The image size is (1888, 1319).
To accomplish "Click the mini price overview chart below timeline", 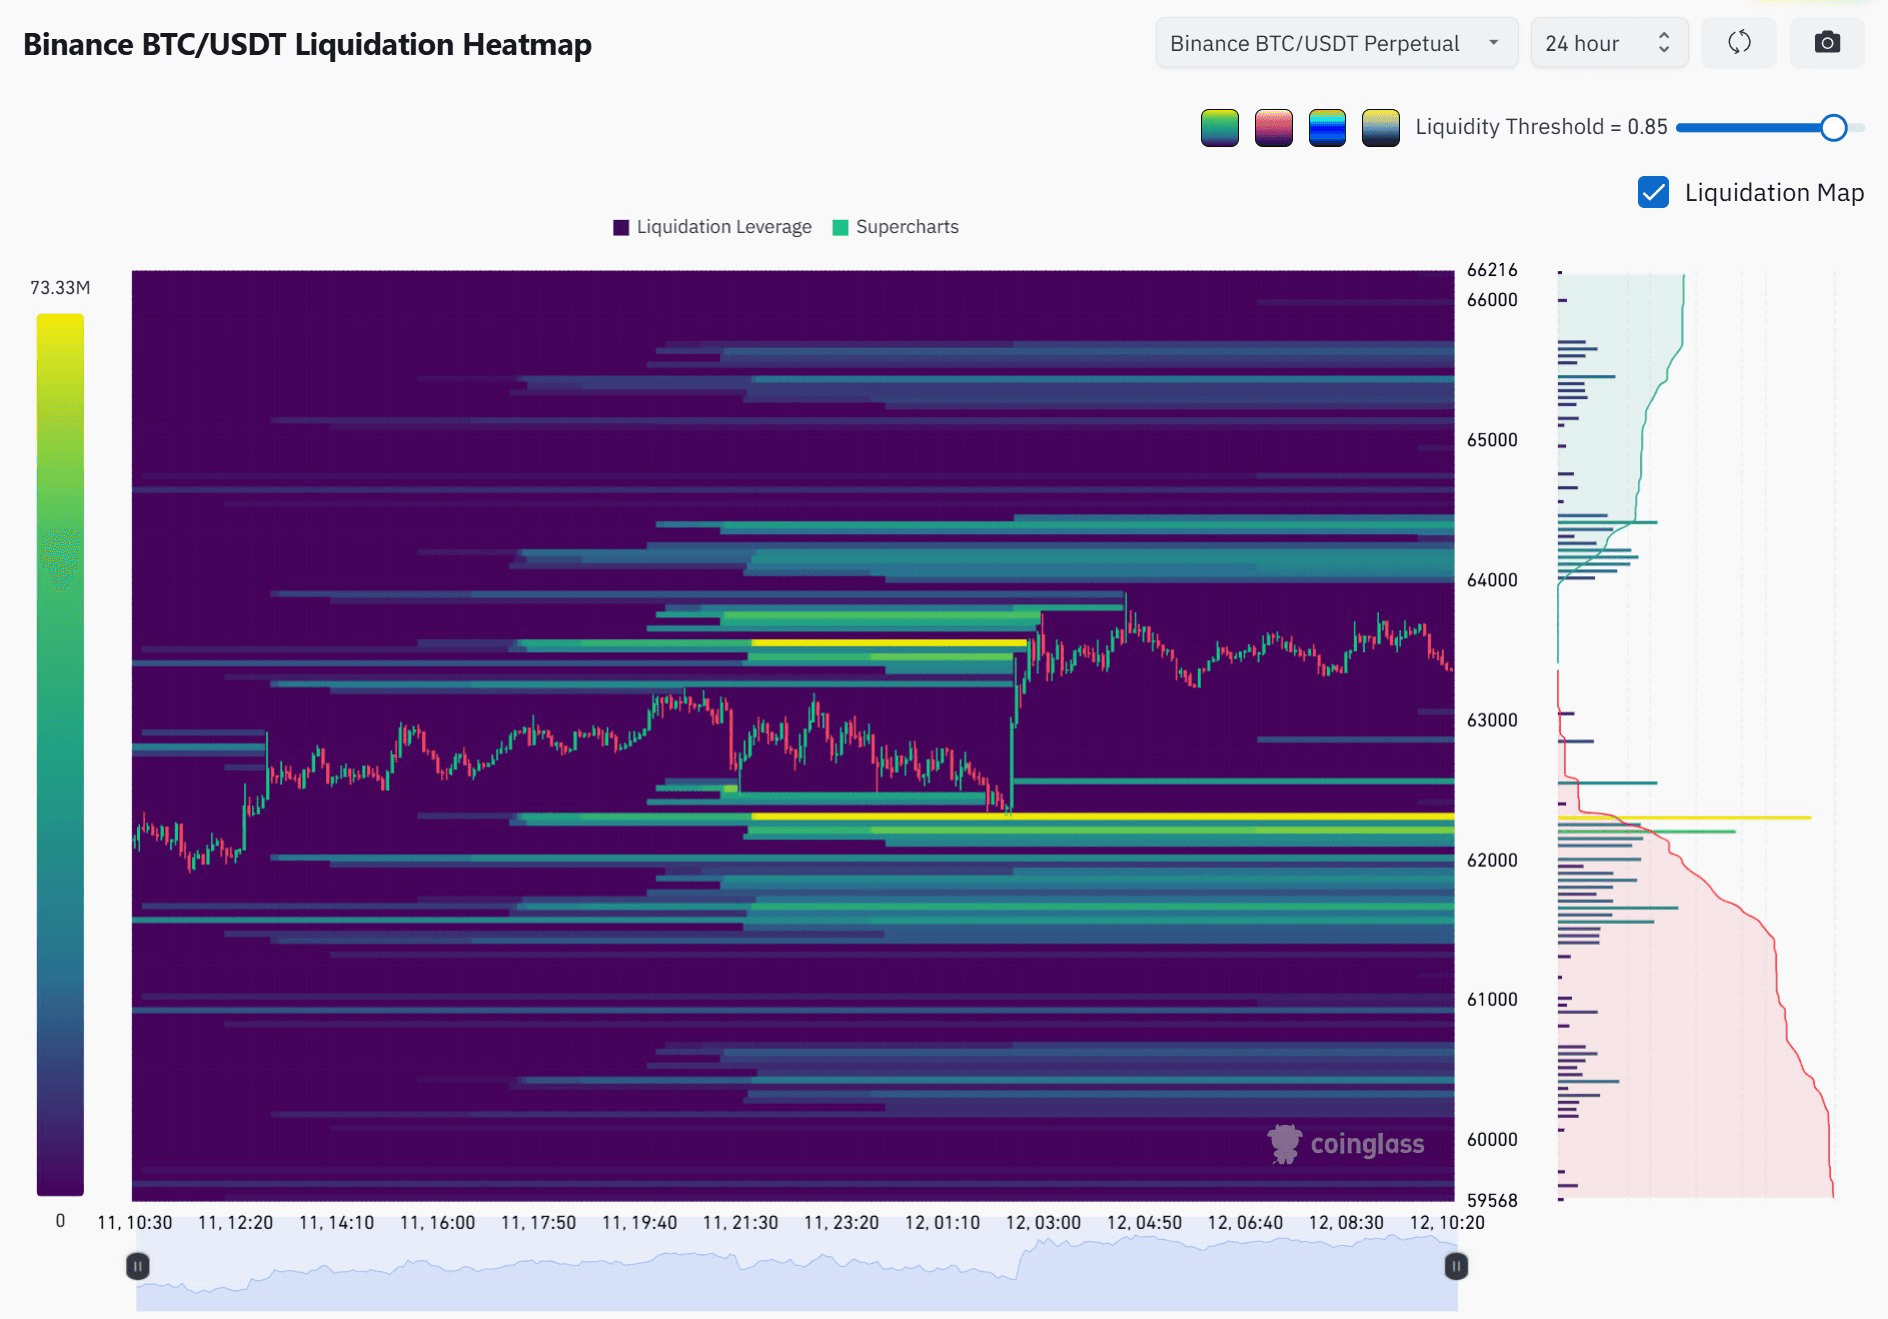I will pos(797,1272).
